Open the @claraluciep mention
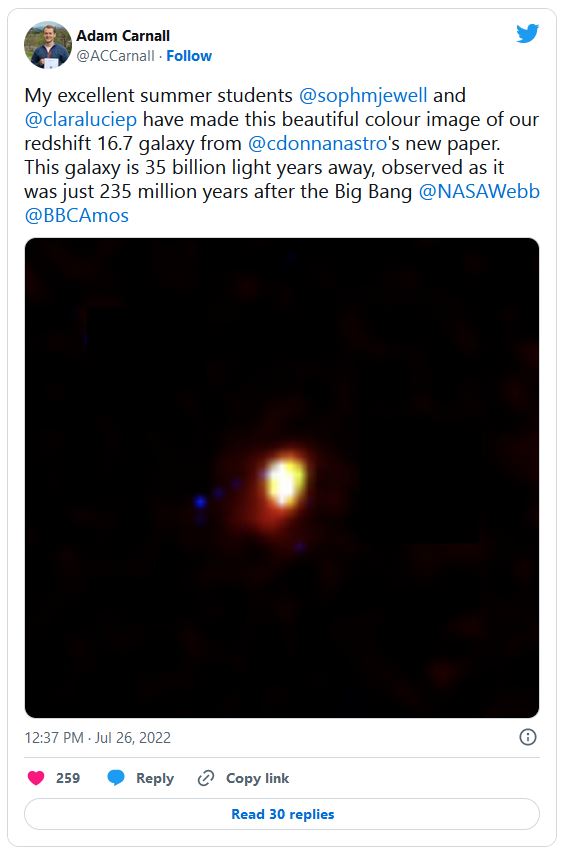The width and height of the screenshot is (566, 855). [81, 119]
